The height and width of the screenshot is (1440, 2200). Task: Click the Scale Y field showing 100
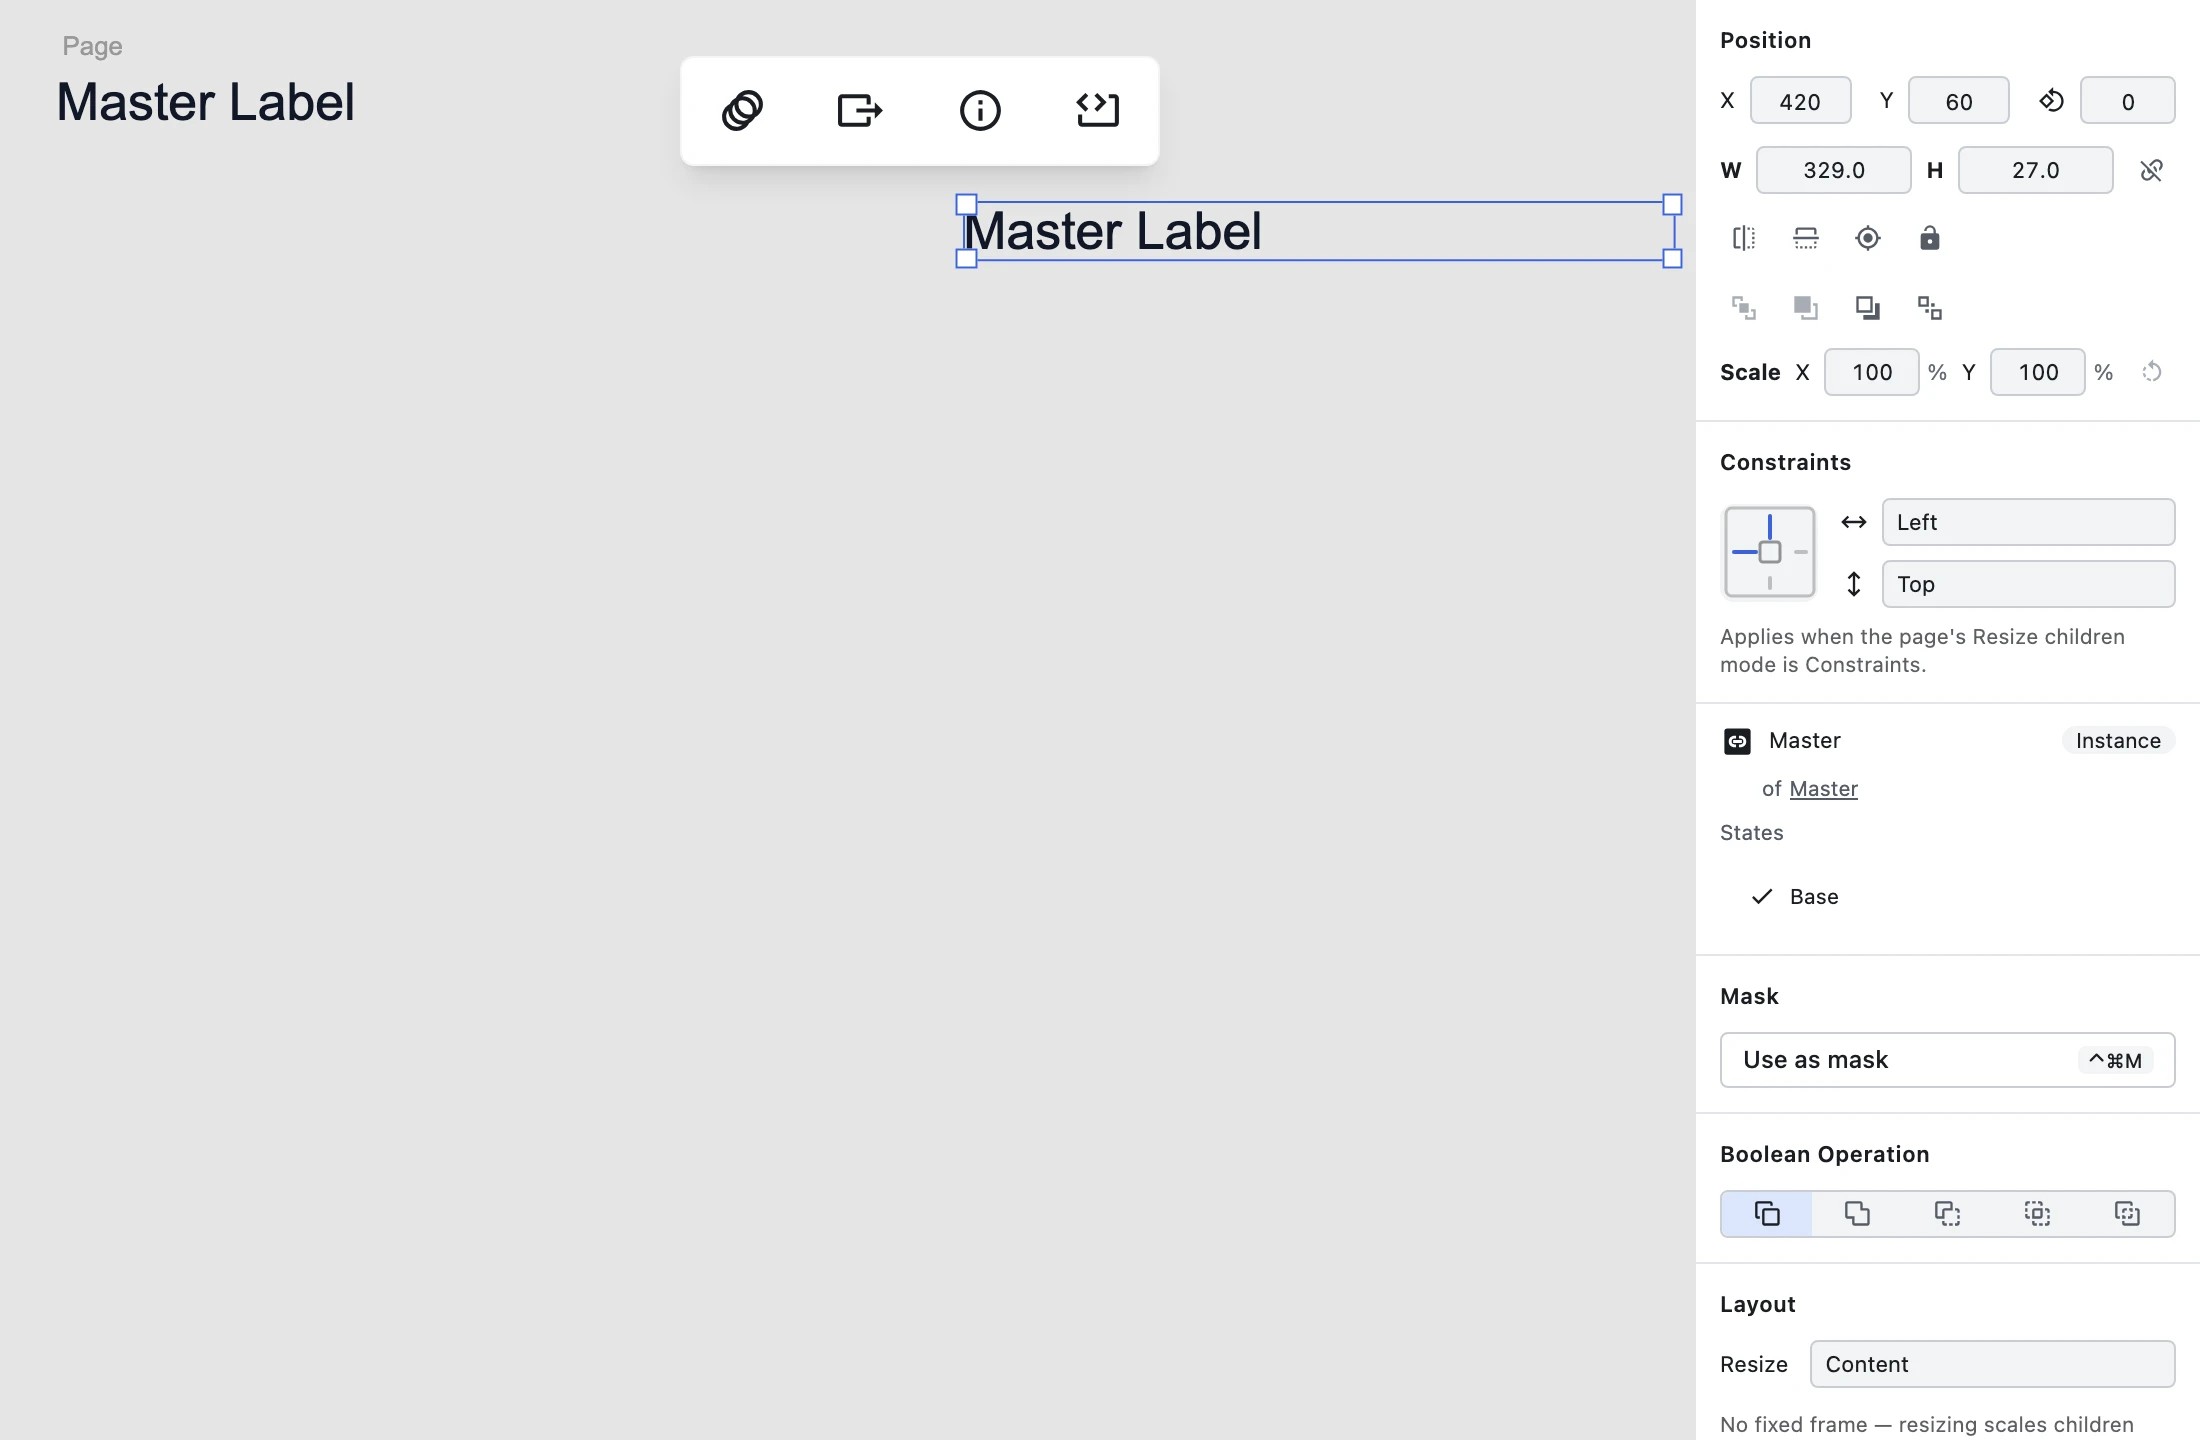click(x=2037, y=372)
